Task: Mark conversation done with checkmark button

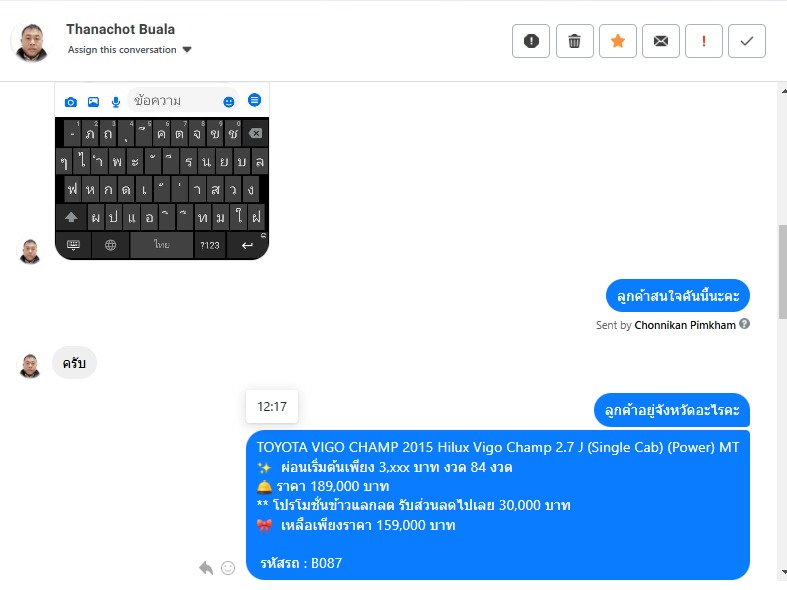Action: [x=747, y=41]
